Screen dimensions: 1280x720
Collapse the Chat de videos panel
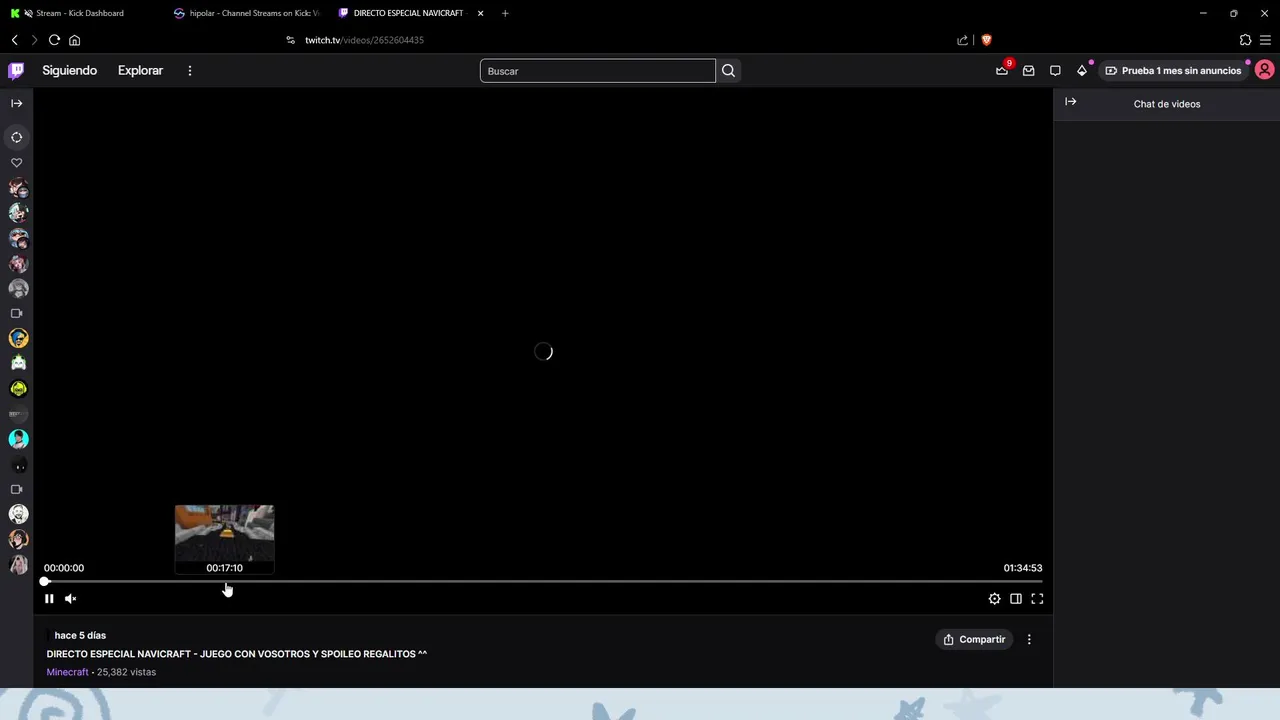pos(1070,102)
